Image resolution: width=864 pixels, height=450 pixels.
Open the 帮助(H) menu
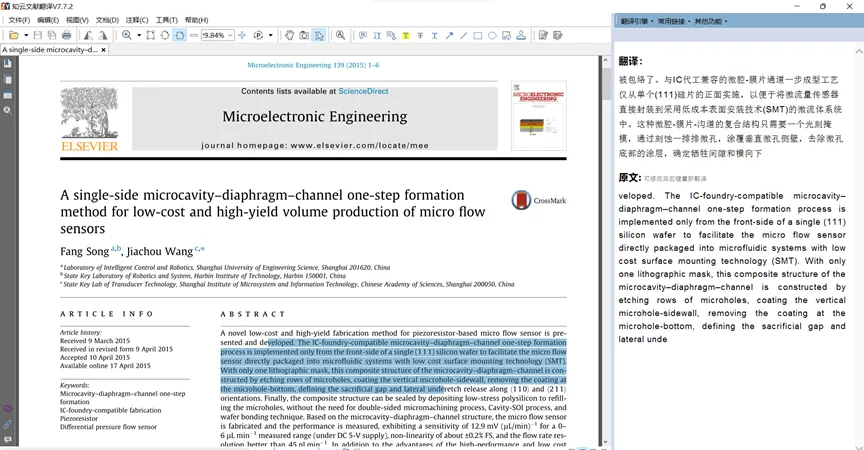pyautogui.click(x=196, y=20)
